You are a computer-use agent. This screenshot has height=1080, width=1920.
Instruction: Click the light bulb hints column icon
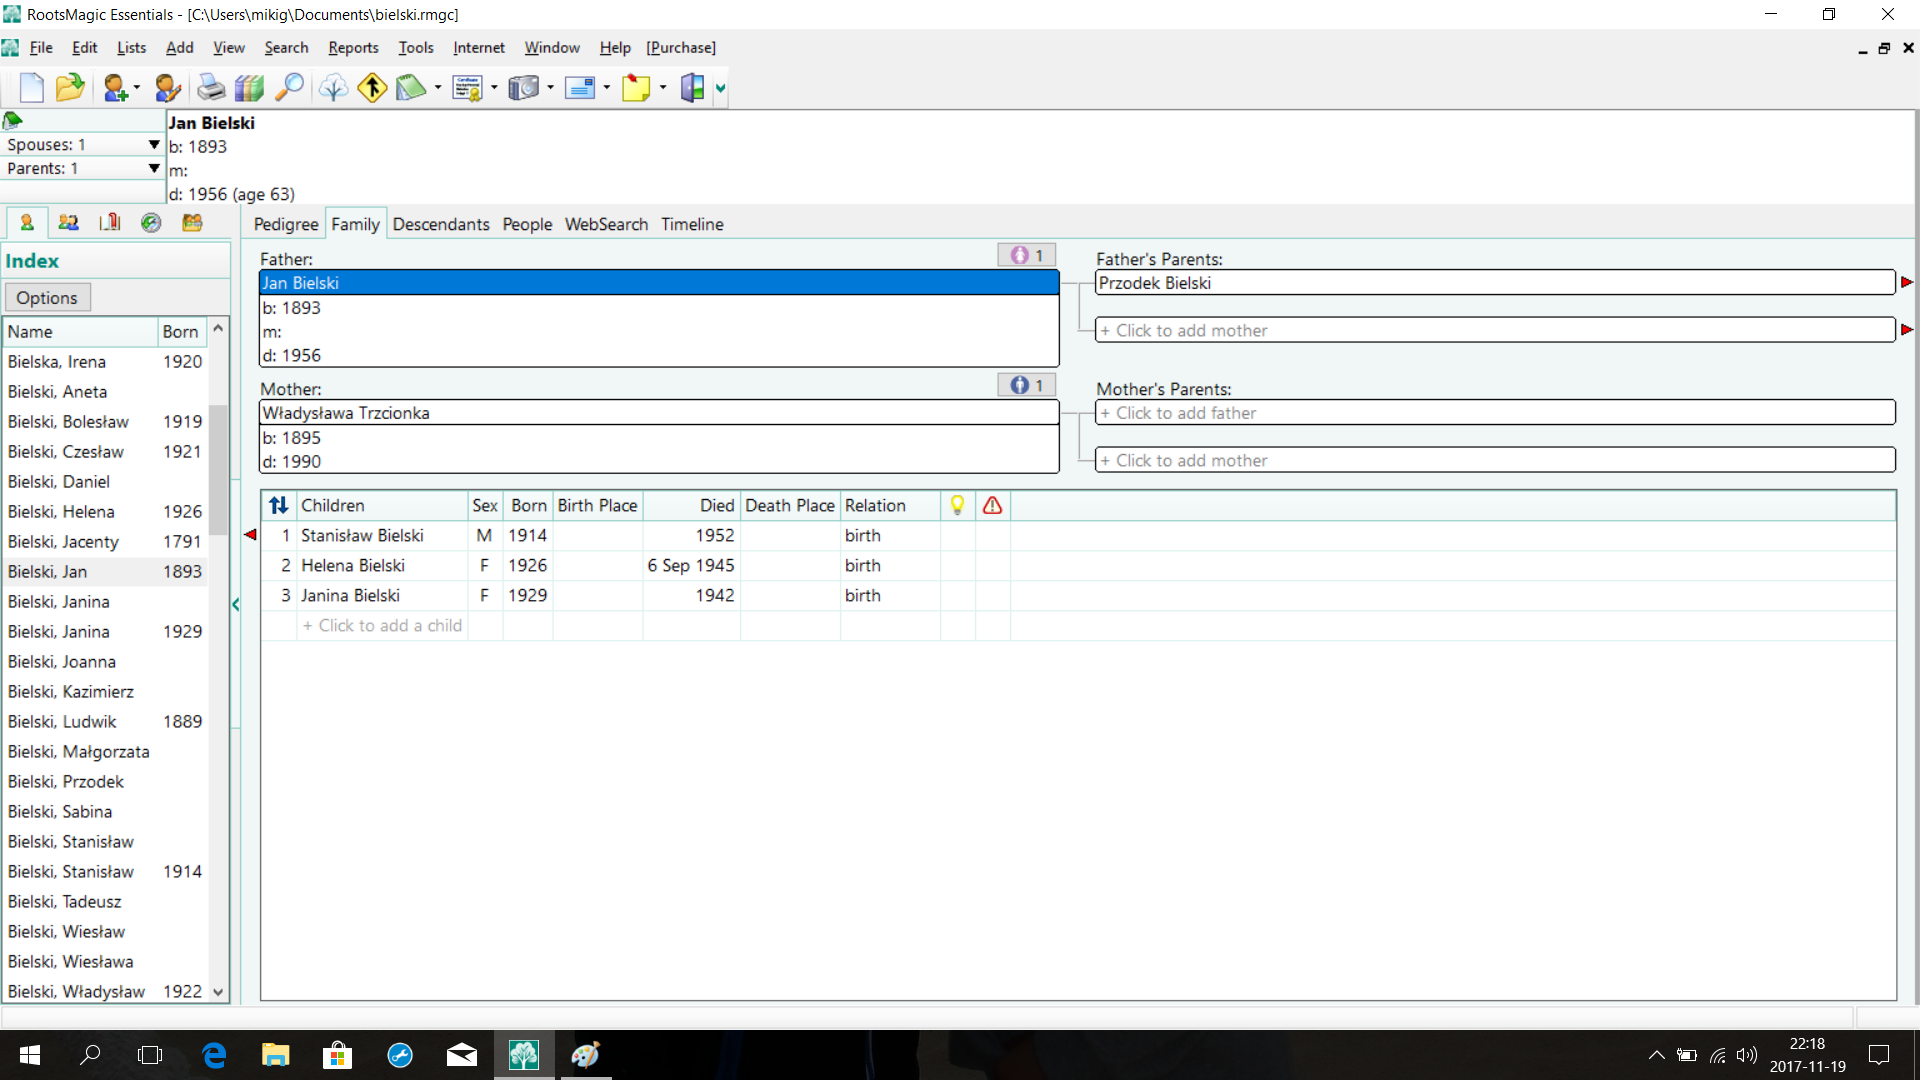point(957,506)
